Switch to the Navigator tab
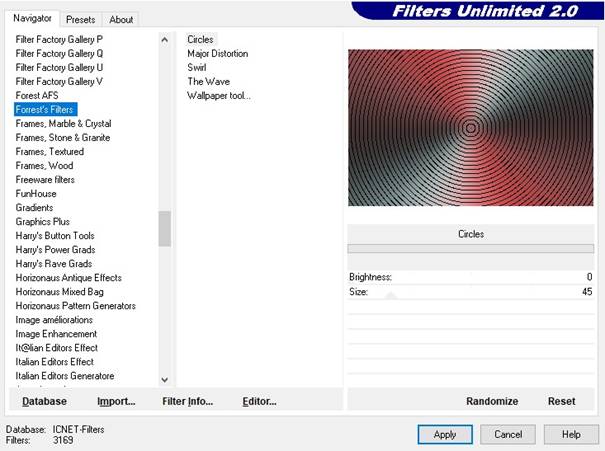The image size is (605, 451). [x=32, y=18]
